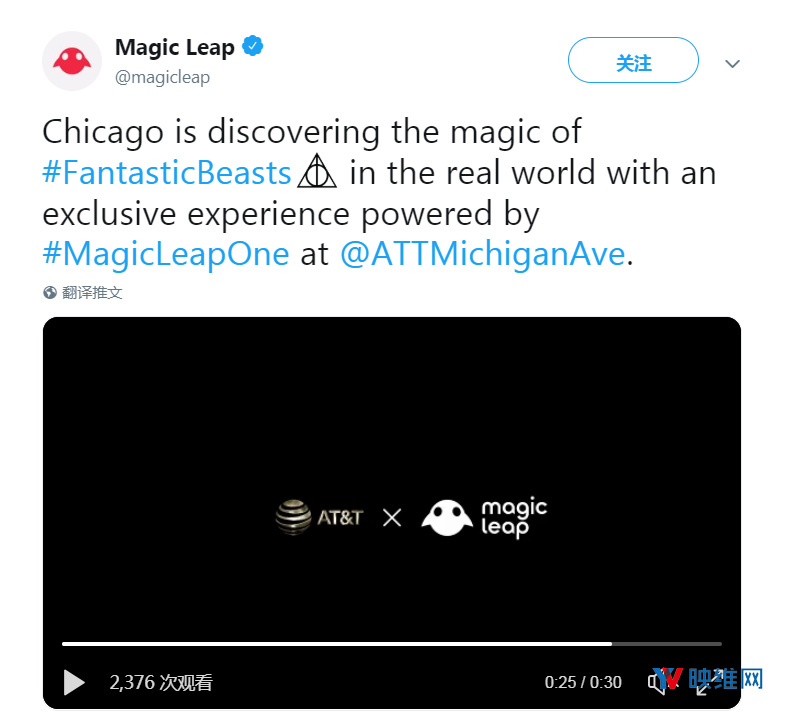Viewport: 786px width, 712px height.
Task: Click the AT&T globe logo in video
Action: click(293, 517)
